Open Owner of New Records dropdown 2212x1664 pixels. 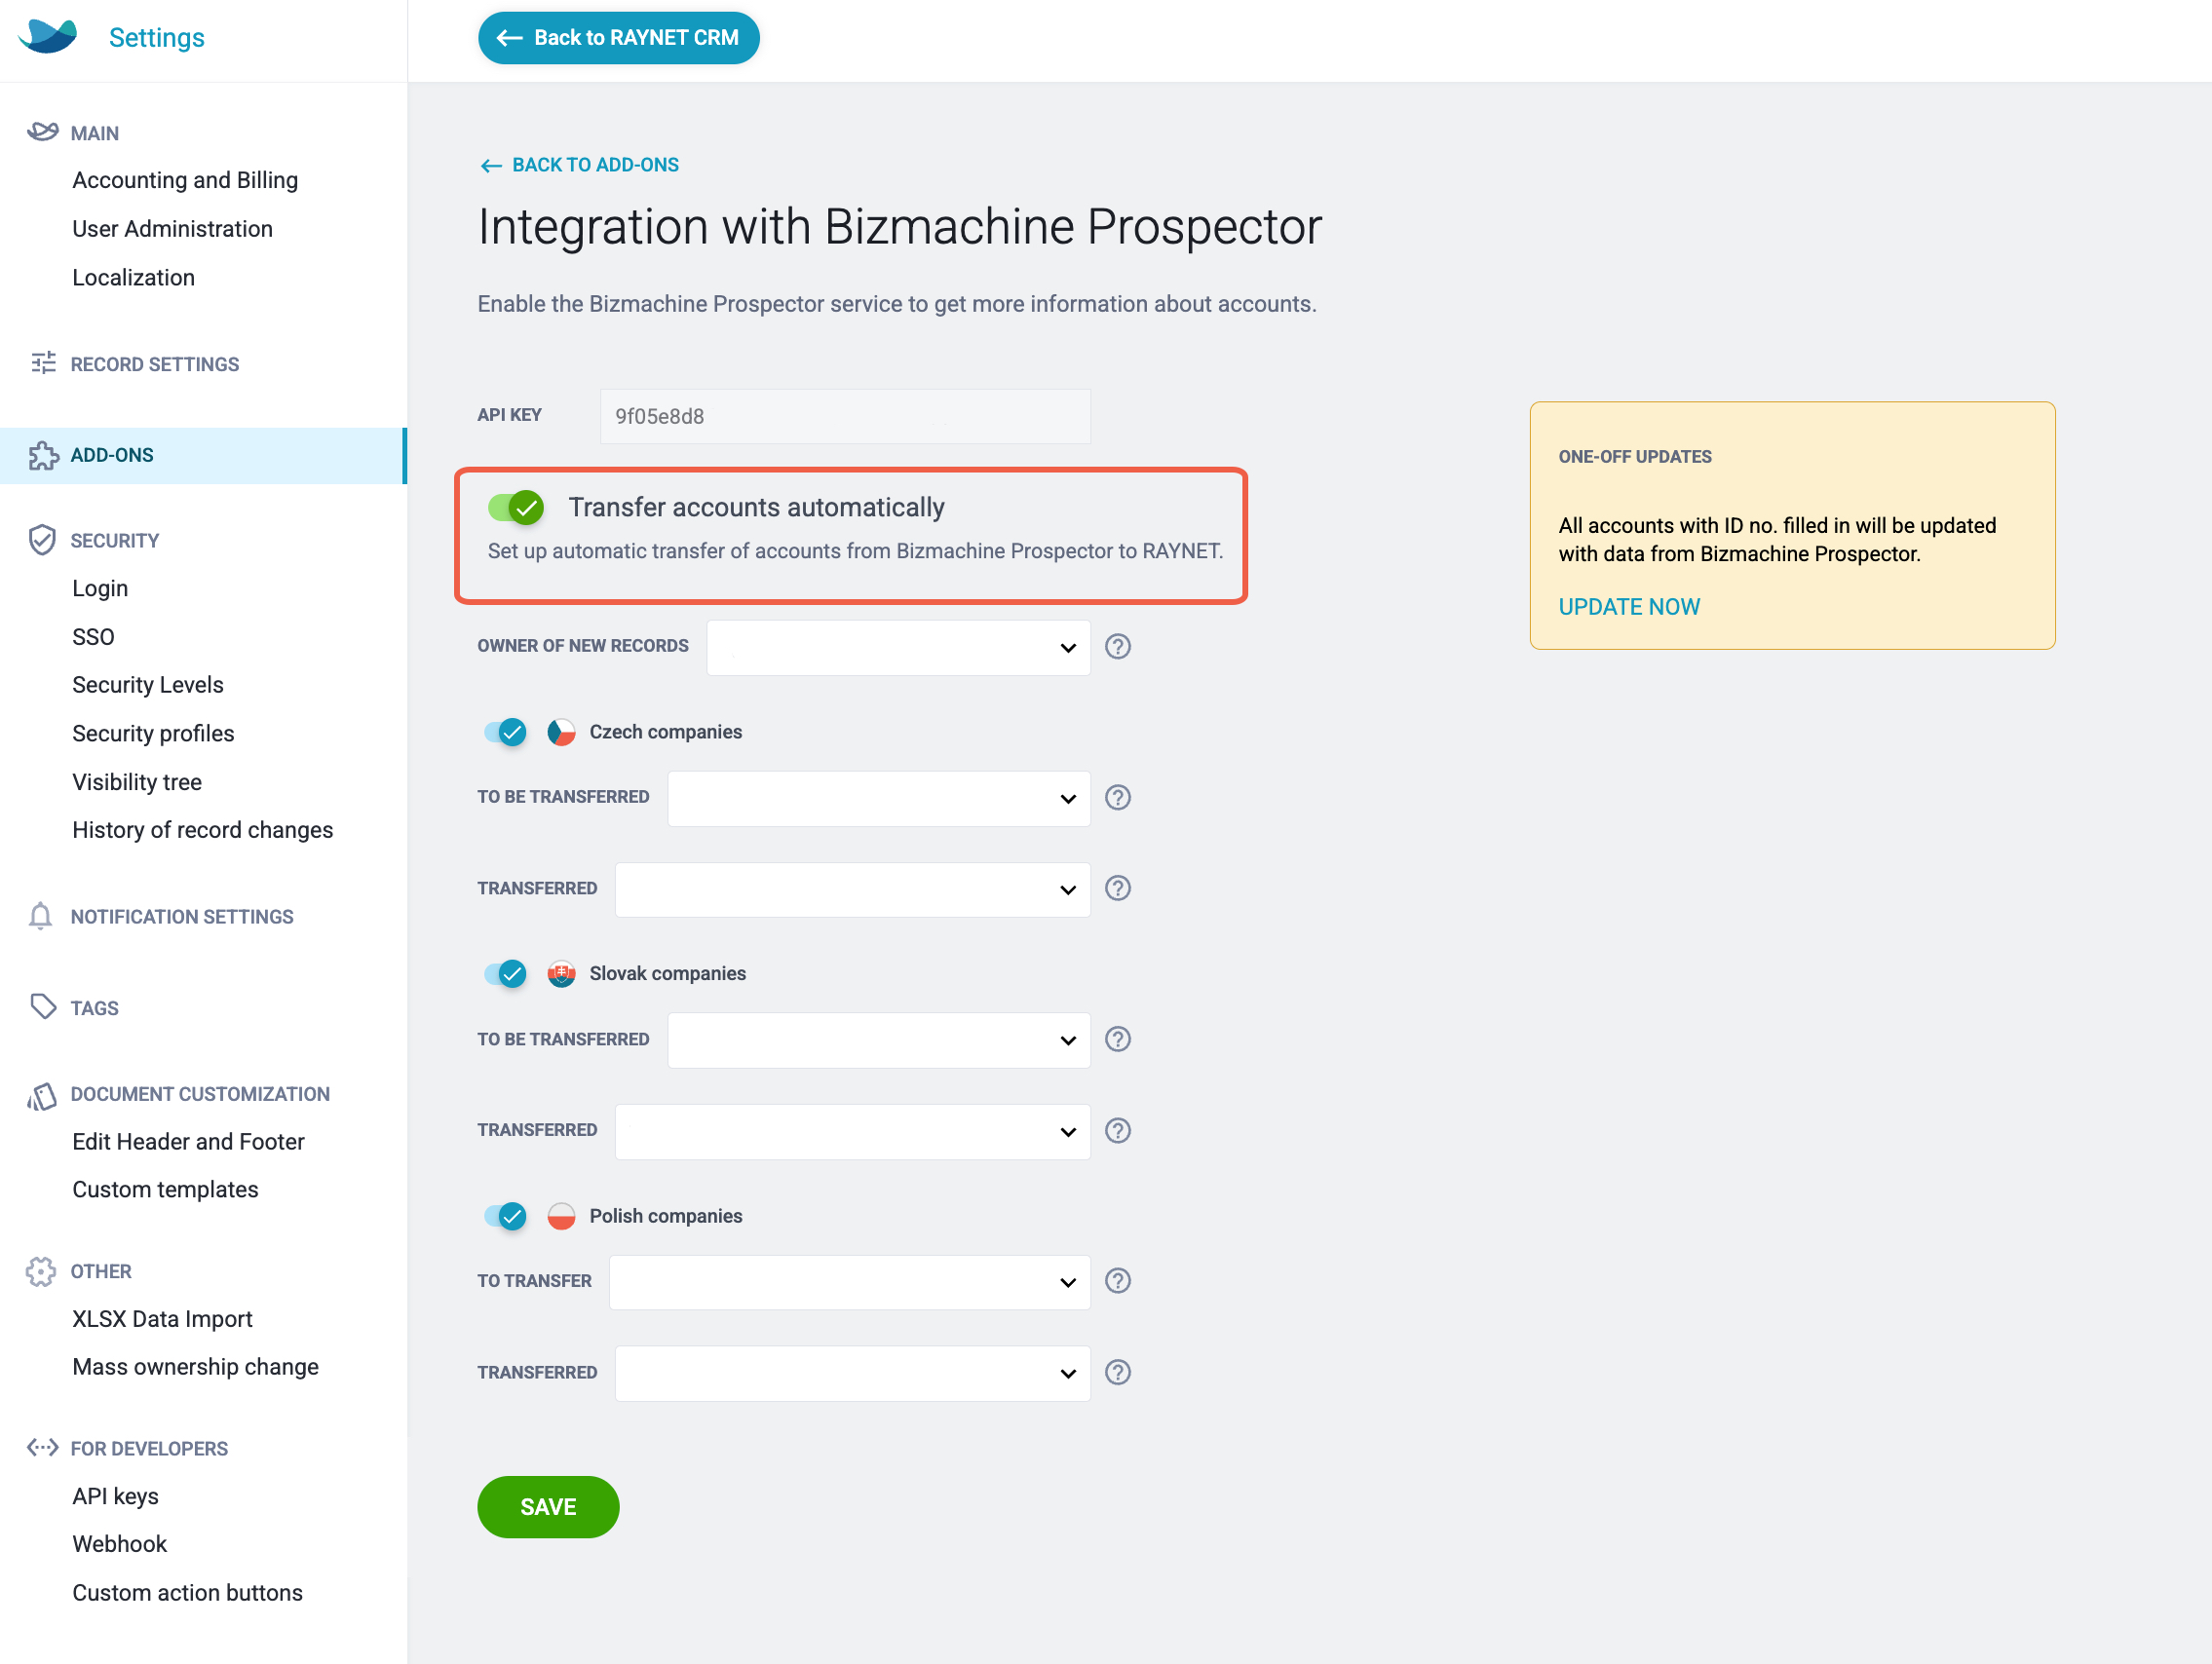pyautogui.click(x=898, y=647)
